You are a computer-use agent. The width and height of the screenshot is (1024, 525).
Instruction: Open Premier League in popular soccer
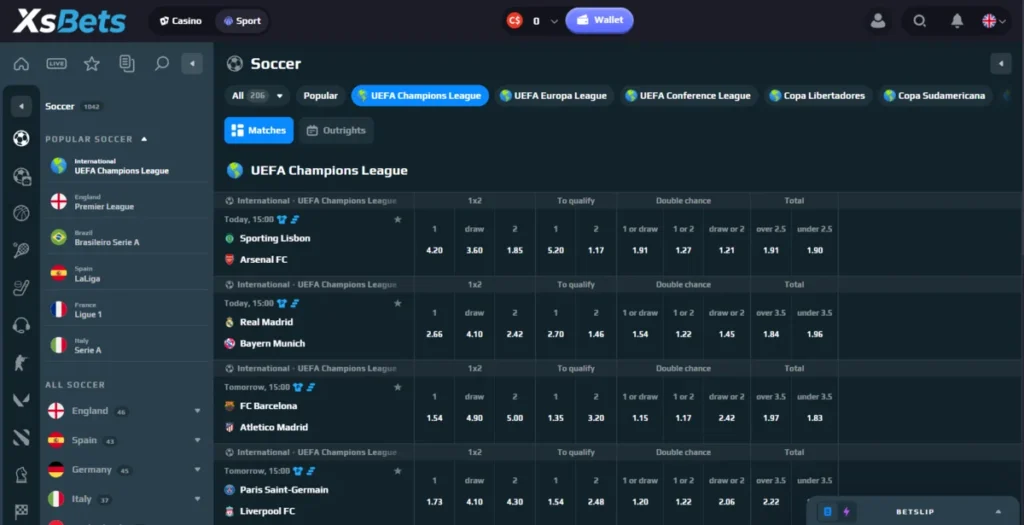point(104,203)
